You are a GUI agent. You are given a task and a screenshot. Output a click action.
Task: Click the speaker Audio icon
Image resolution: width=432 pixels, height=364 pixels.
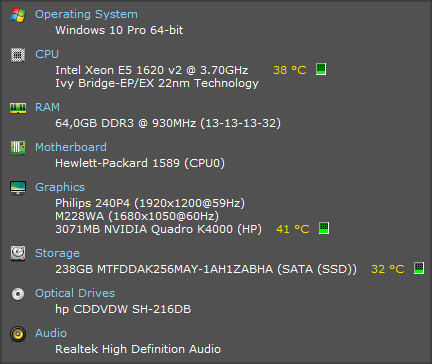(18, 334)
